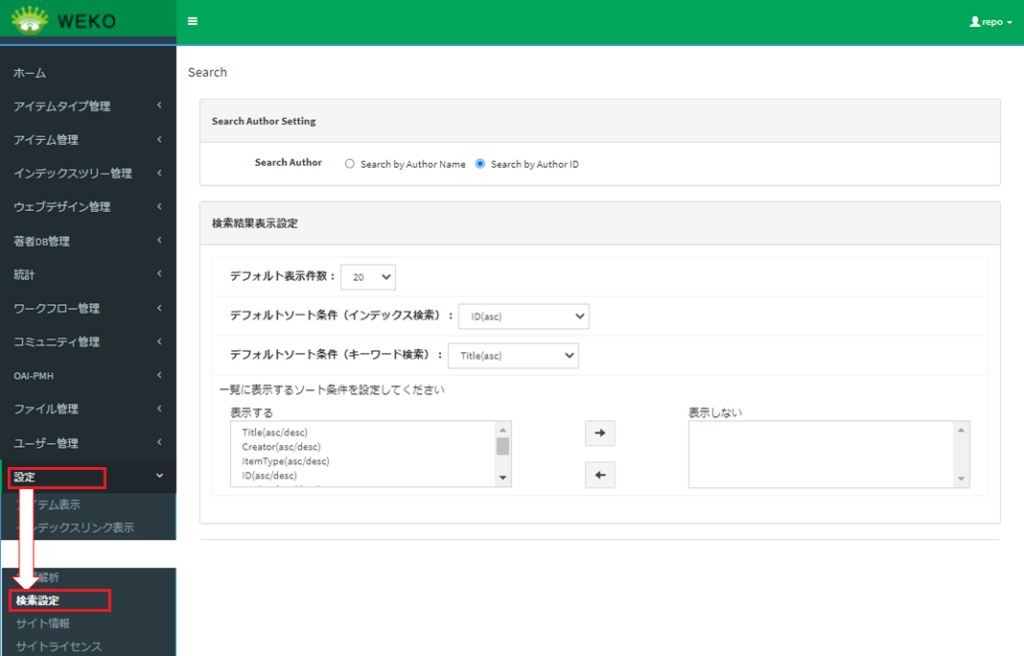Collapse the 設定 menu chevron
This screenshot has width=1024, height=656.
click(x=160, y=476)
